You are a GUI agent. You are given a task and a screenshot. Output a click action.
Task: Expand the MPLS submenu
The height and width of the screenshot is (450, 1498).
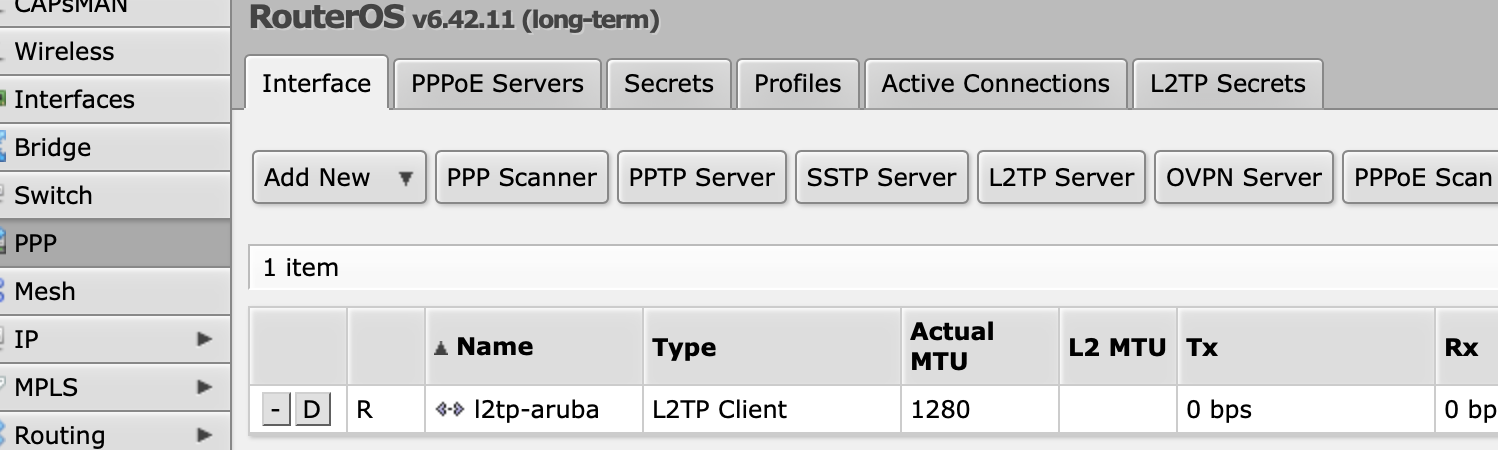pos(115,387)
